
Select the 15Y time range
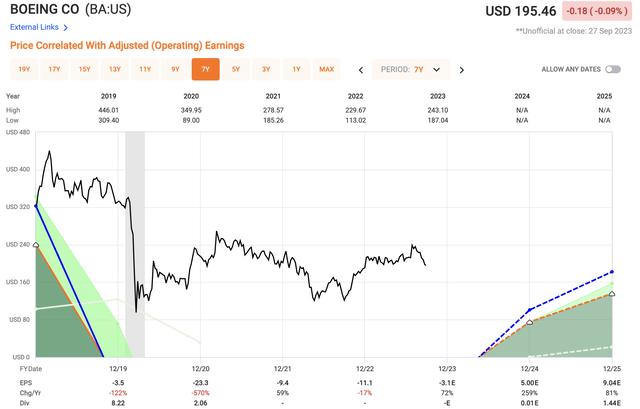point(85,70)
